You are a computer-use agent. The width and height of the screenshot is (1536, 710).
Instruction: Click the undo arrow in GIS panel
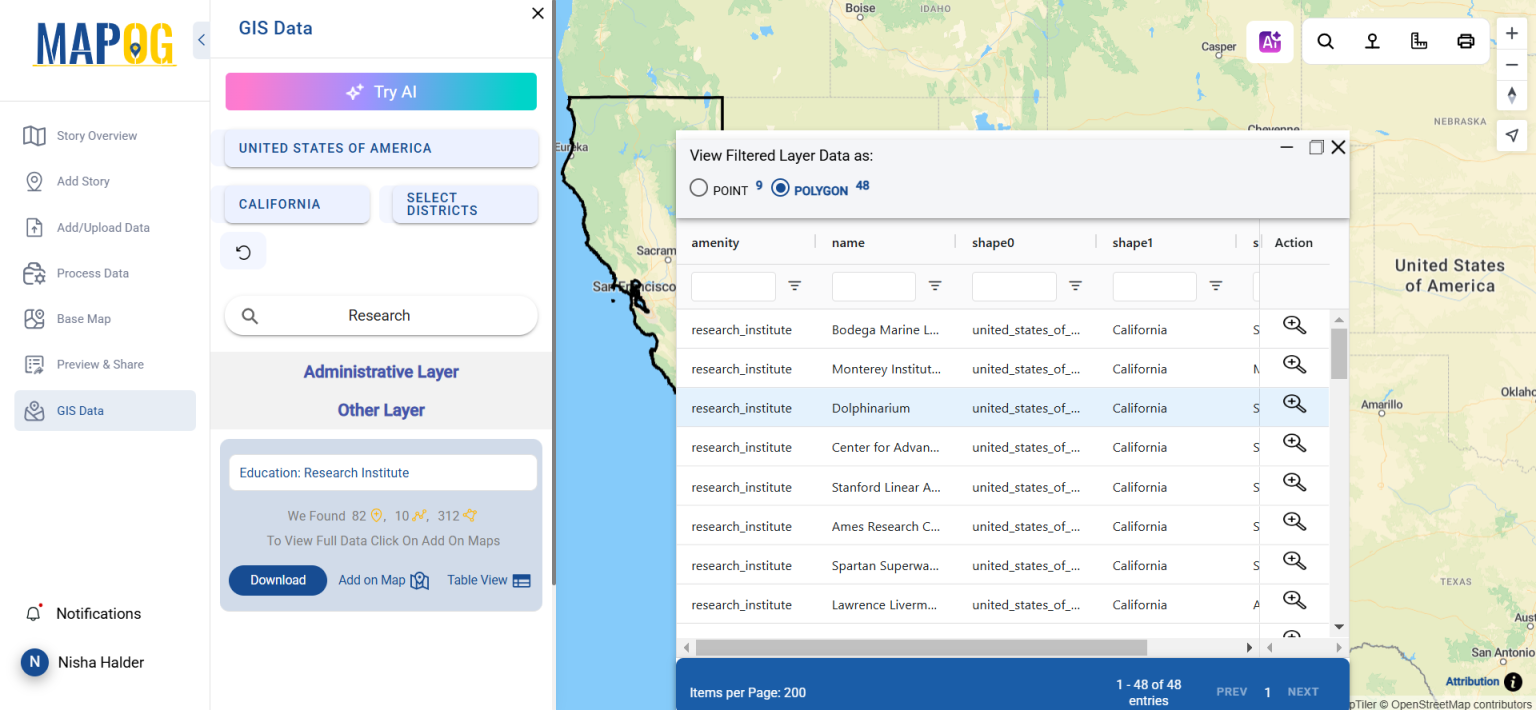click(x=243, y=250)
